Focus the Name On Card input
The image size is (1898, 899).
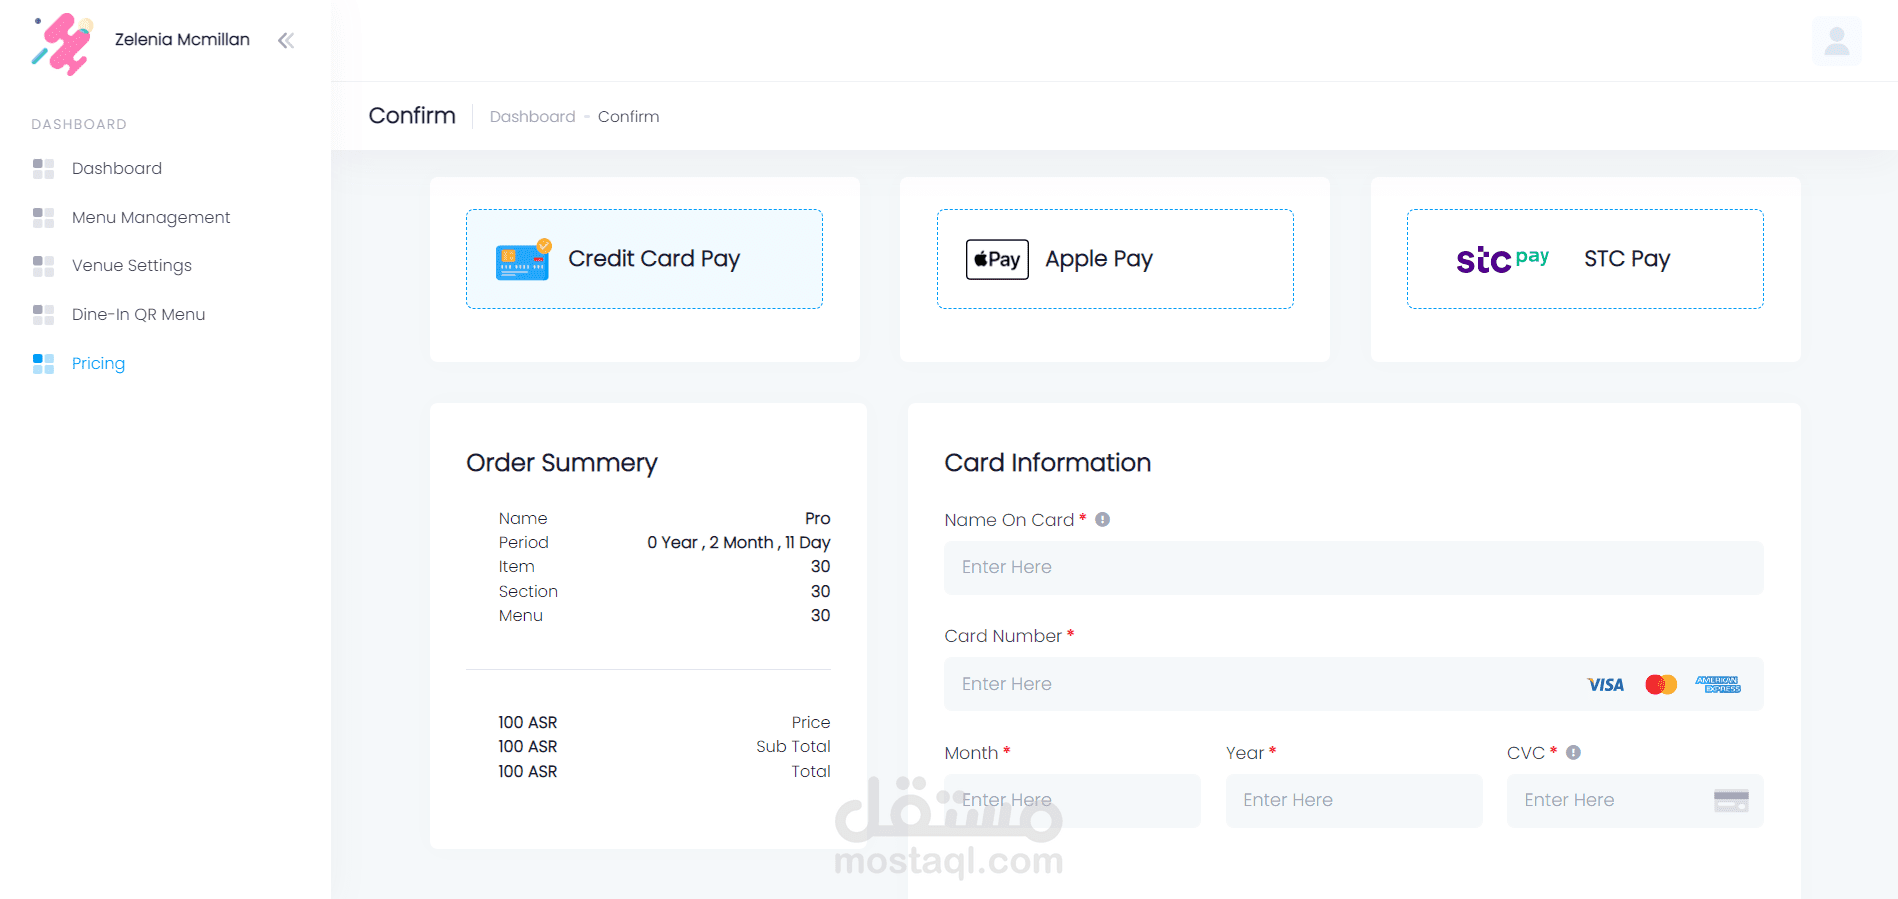tap(1354, 568)
